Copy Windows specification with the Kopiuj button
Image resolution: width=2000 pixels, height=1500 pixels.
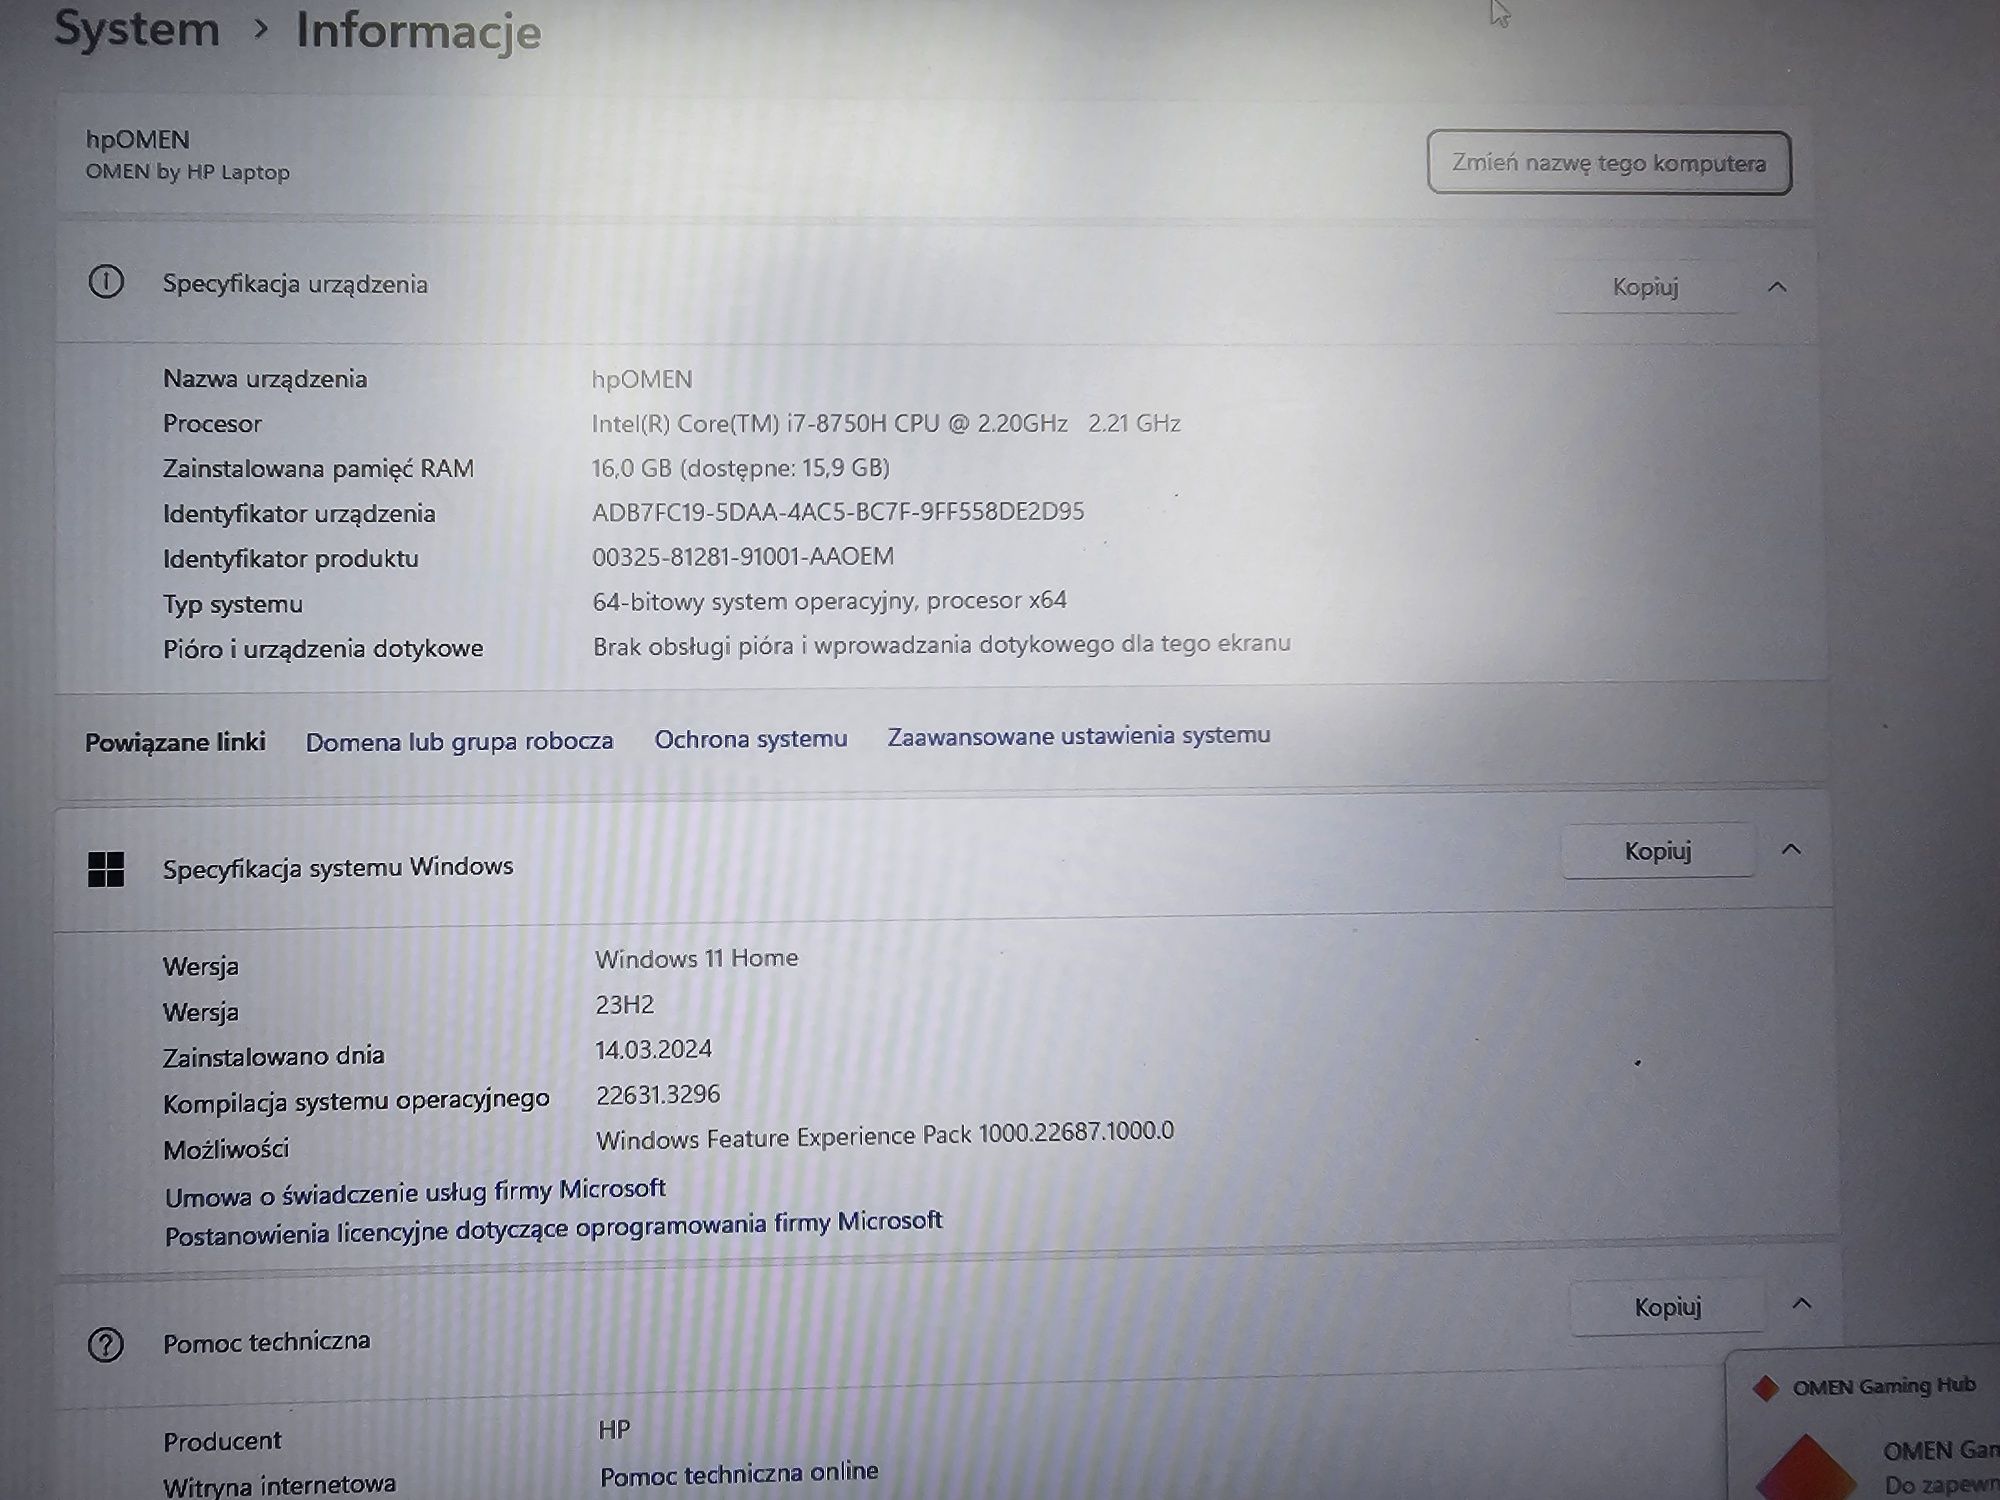tap(1658, 851)
